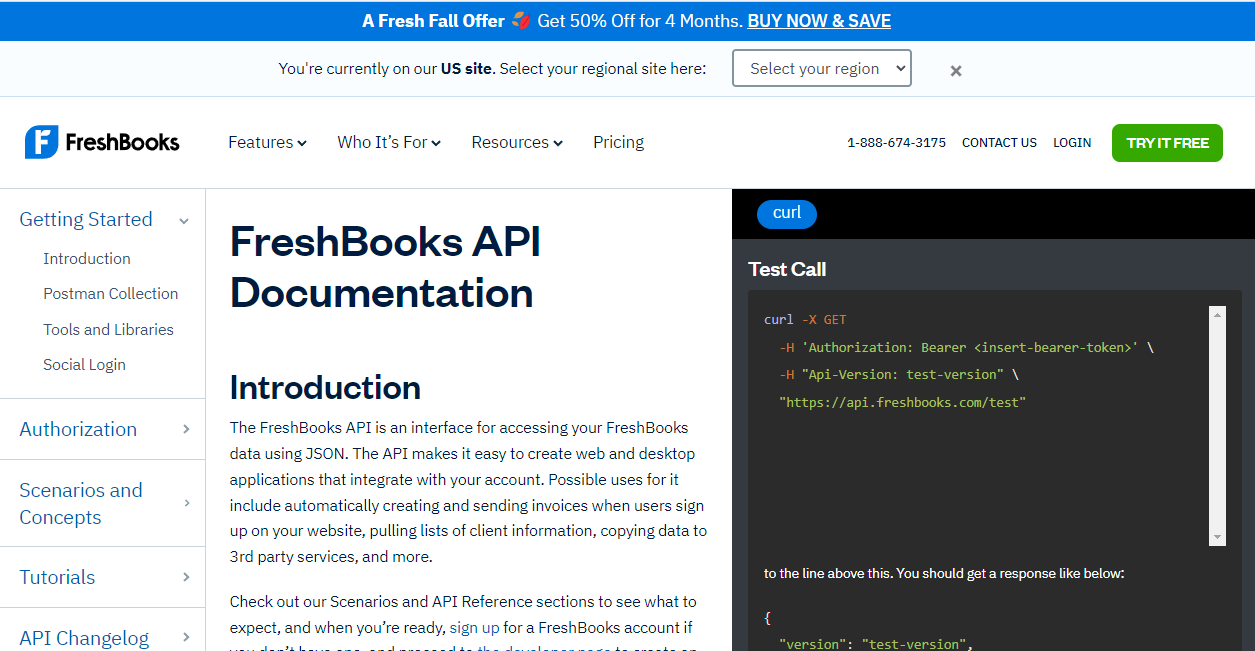The image size is (1255, 651).
Task: Open the LOGIN link
Action: point(1071,143)
